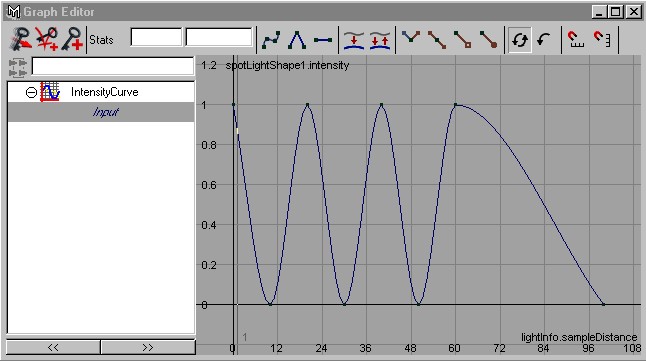Click the swap buffer curves icon
Image resolution: width=646 pixels, height=361 pixels.
click(380, 40)
